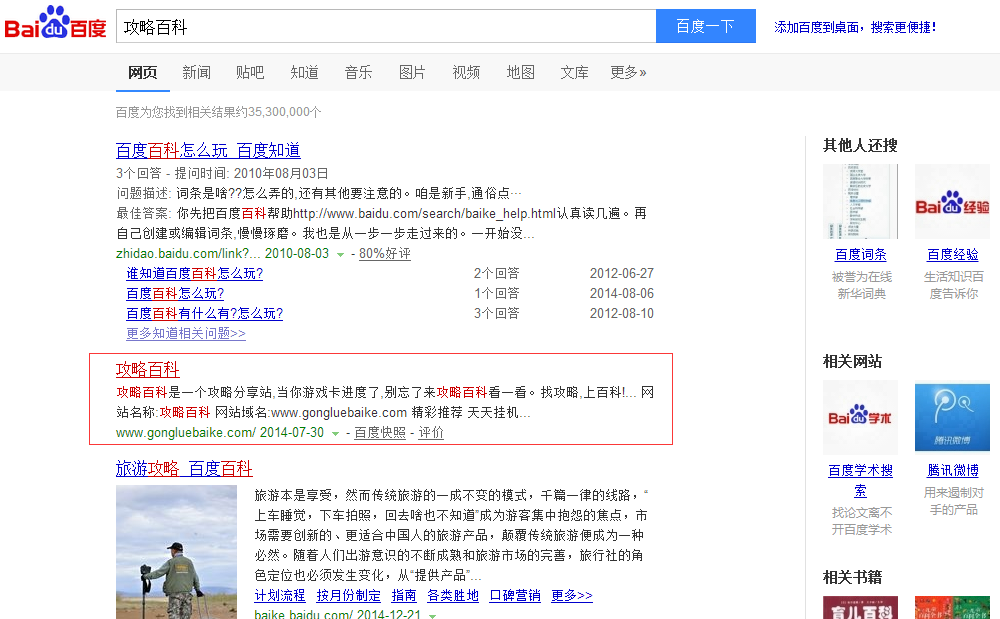Viewport: 1000px width, 619px height.
Task: Open the 口碑营销 sub-link
Action: point(515,595)
